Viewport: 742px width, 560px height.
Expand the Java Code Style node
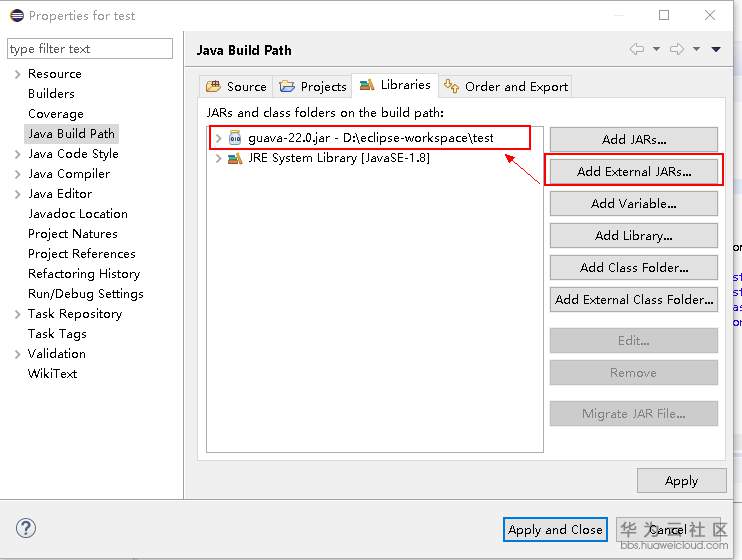coord(18,154)
